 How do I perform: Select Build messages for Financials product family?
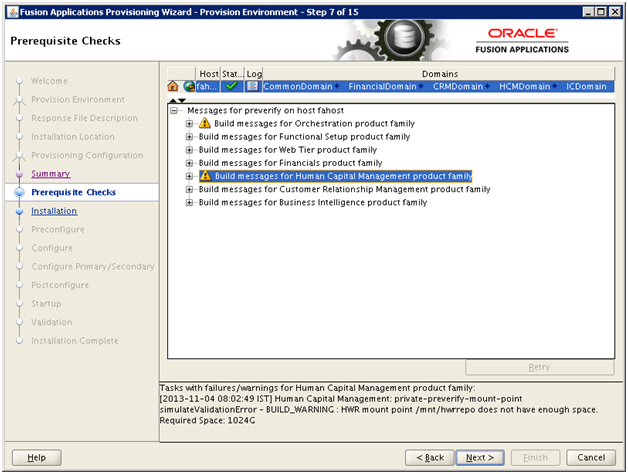click(x=291, y=163)
